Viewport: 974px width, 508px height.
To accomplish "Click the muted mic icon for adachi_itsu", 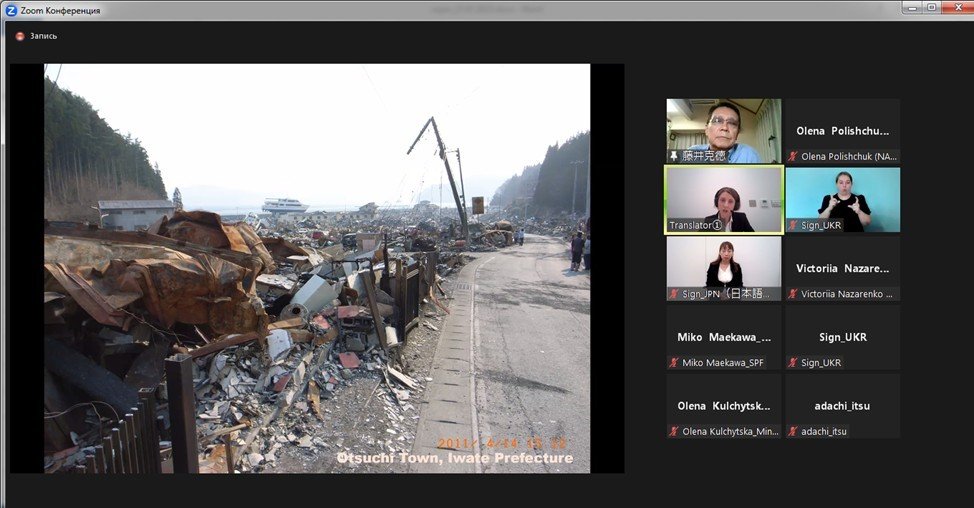I will pos(793,431).
